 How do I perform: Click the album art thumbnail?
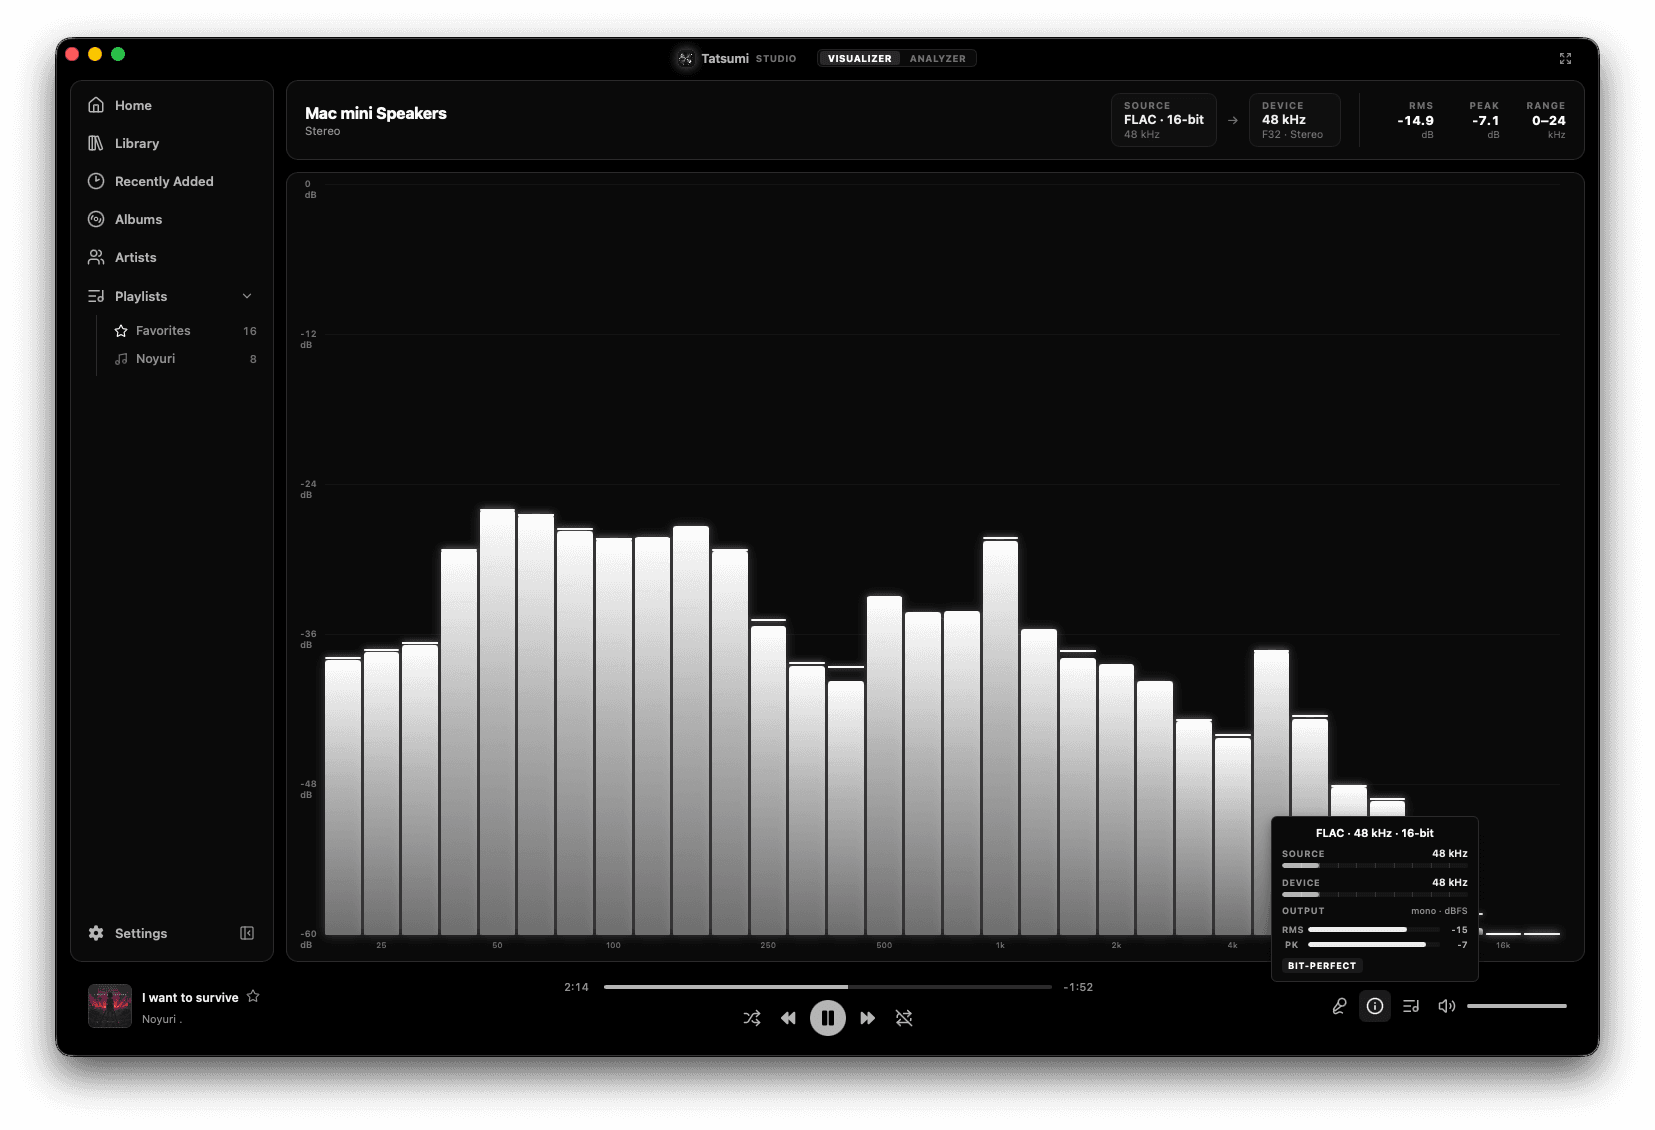click(x=110, y=1006)
